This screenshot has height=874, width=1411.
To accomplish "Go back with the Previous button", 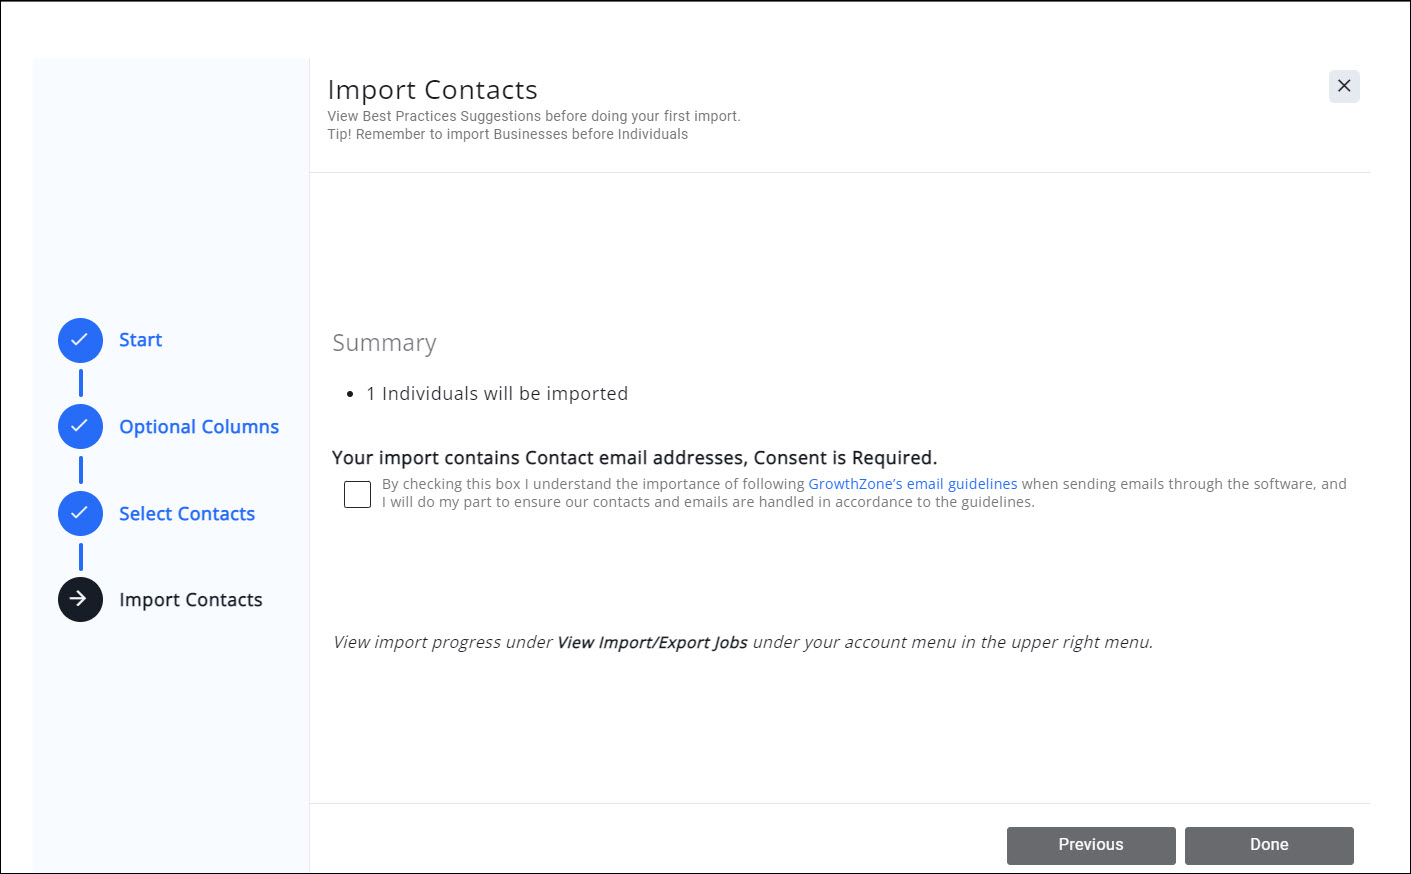I will pos(1090,845).
